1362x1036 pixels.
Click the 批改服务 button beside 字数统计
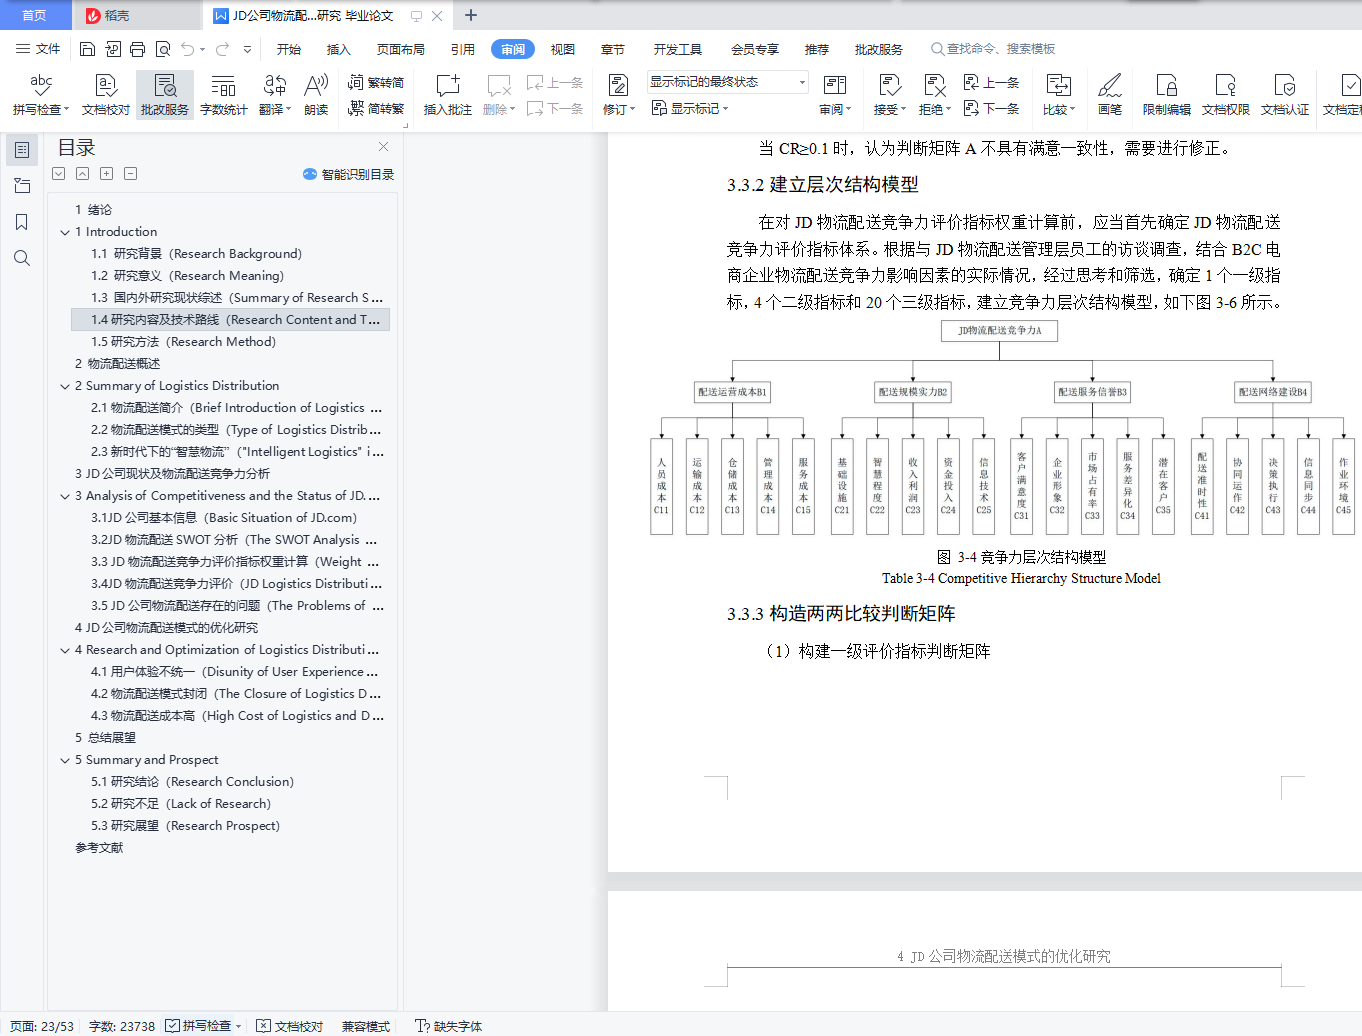[165, 95]
